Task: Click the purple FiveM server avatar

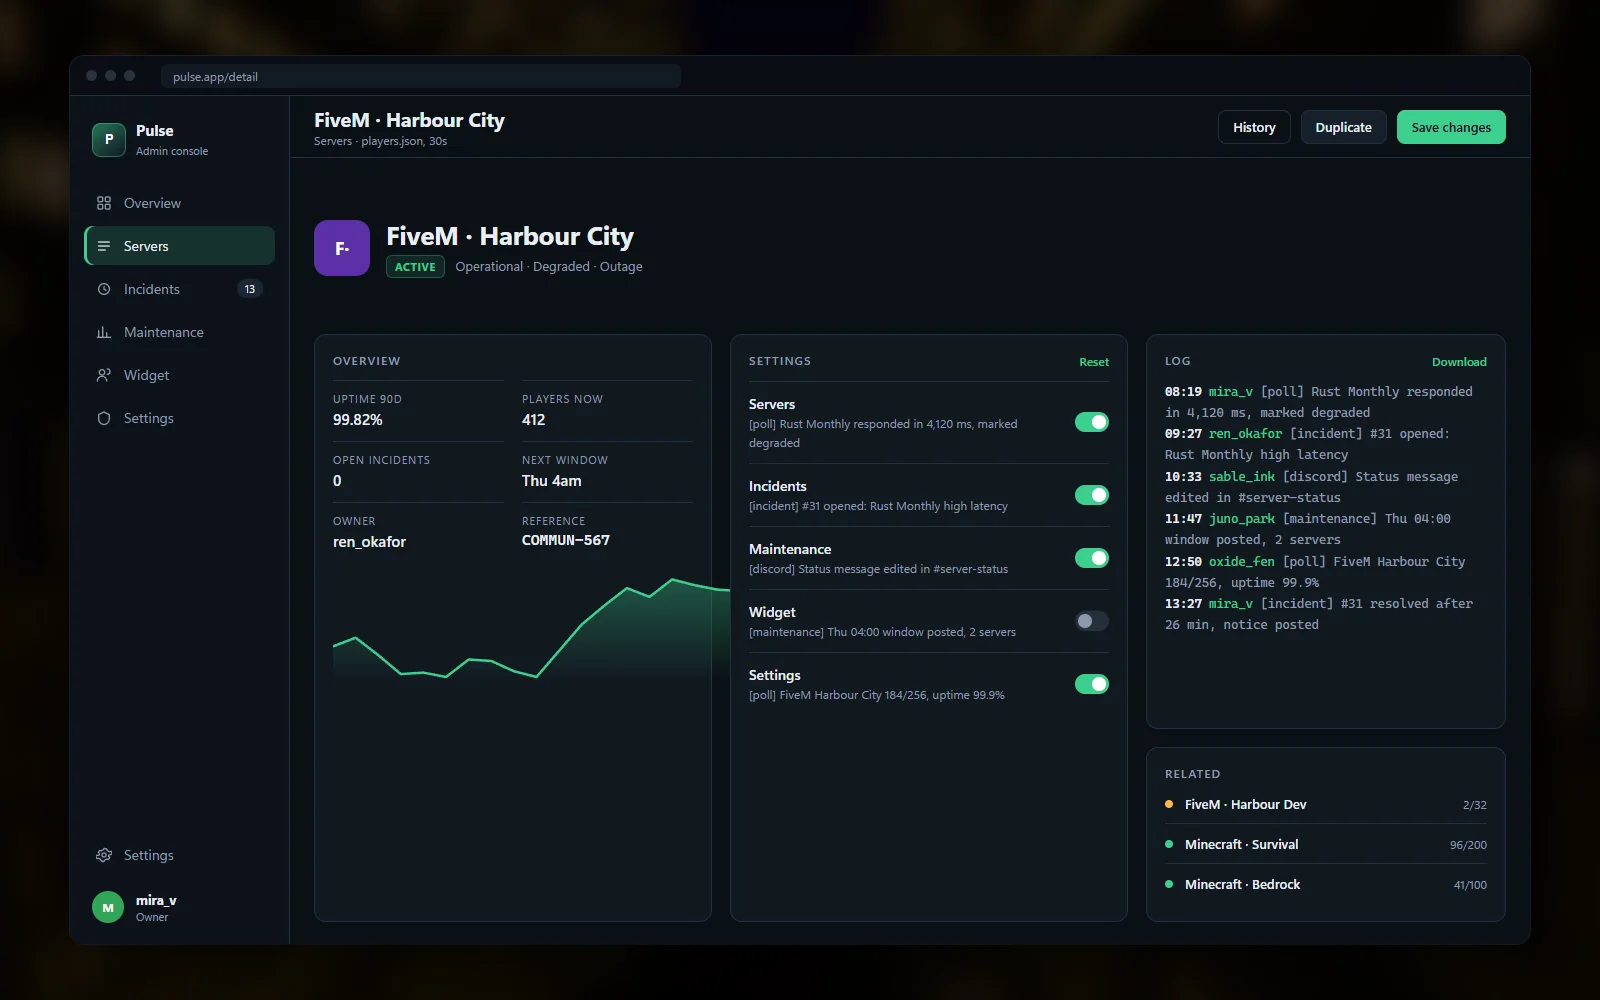Action: [342, 248]
